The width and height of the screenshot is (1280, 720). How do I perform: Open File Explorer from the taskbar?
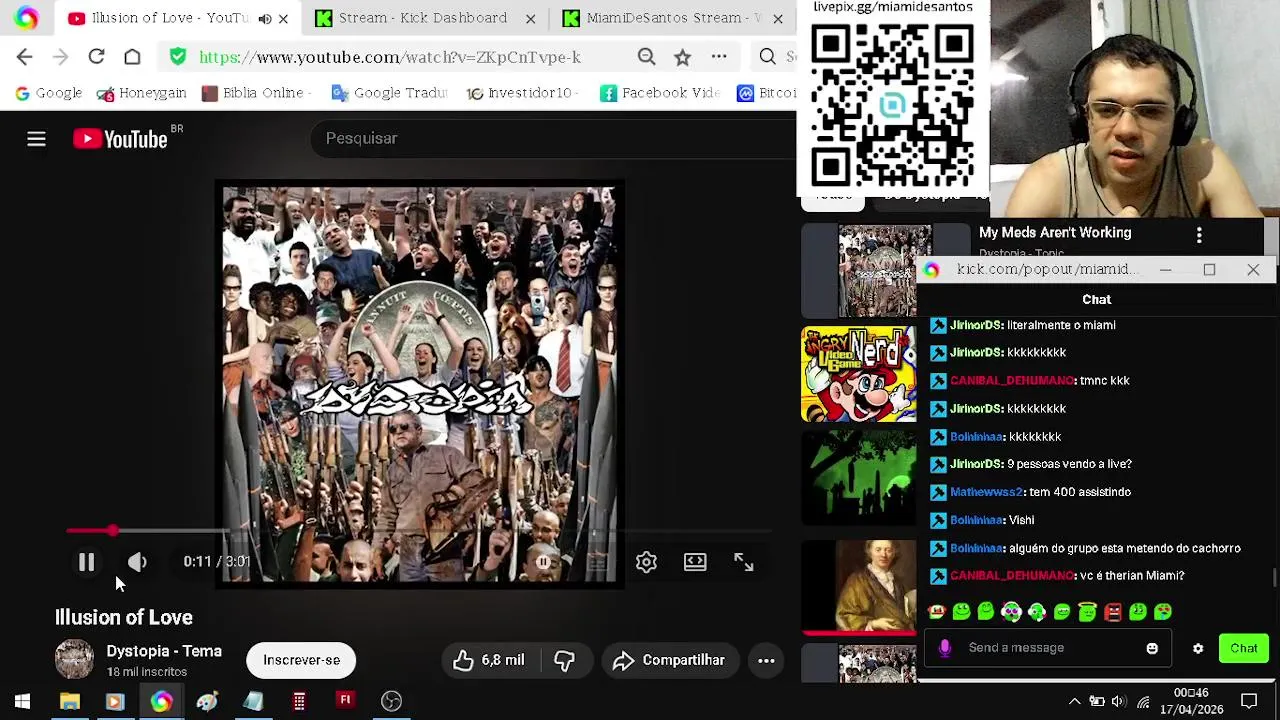pyautogui.click(x=69, y=701)
